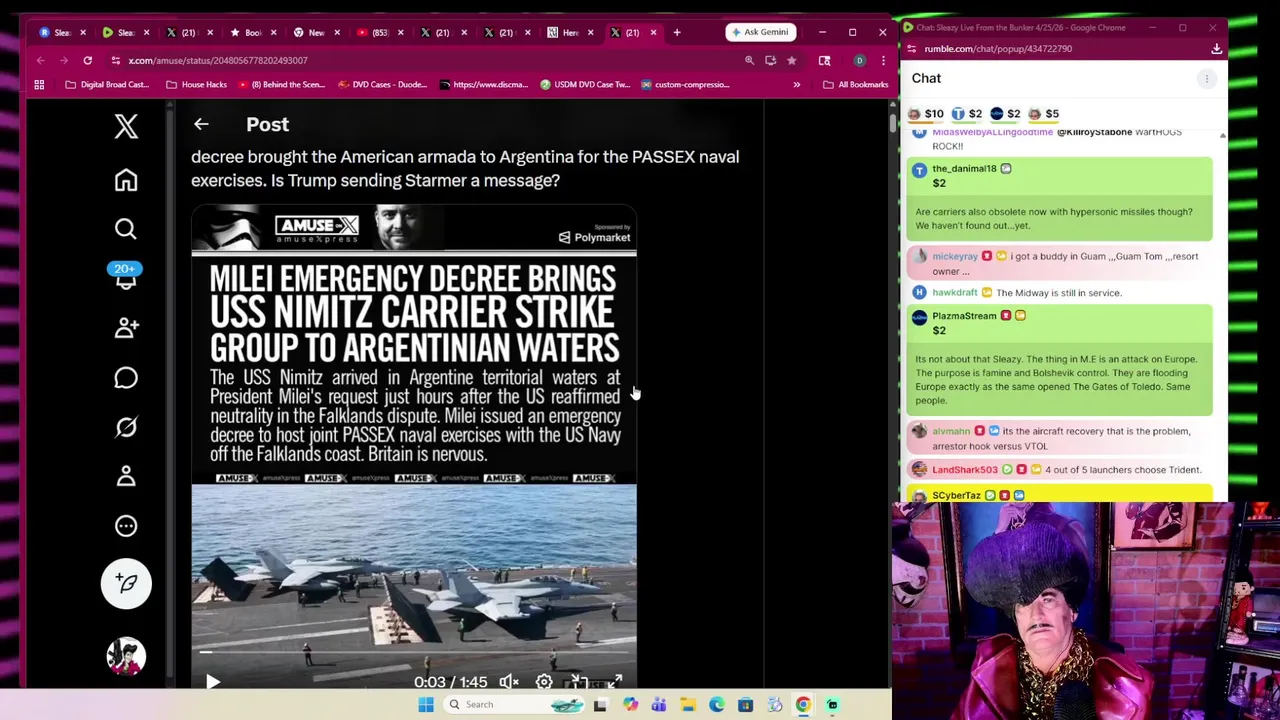Toggle video picture-in-picture mini player
Screen dimensions: 1280x720
(579, 682)
